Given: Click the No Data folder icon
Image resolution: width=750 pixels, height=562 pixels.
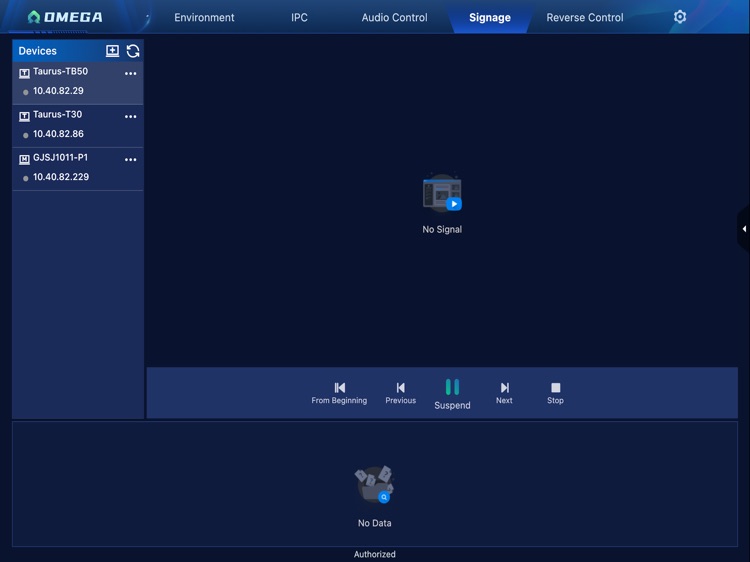Looking at the screenshot, I should pyautogui.click(x=375, y=485).
